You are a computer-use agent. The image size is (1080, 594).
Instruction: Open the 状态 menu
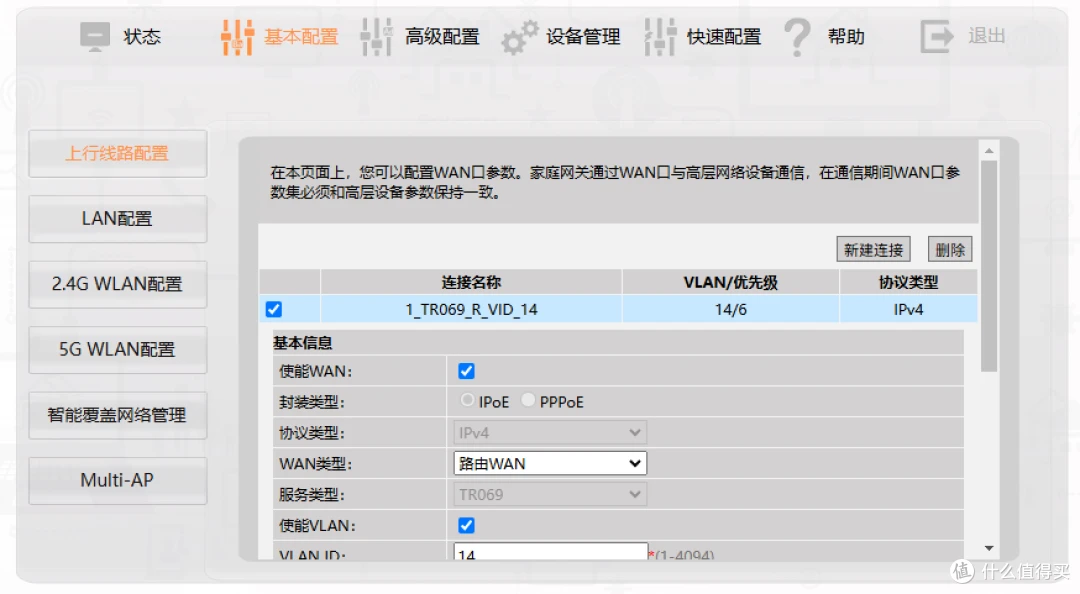point(142,37)
